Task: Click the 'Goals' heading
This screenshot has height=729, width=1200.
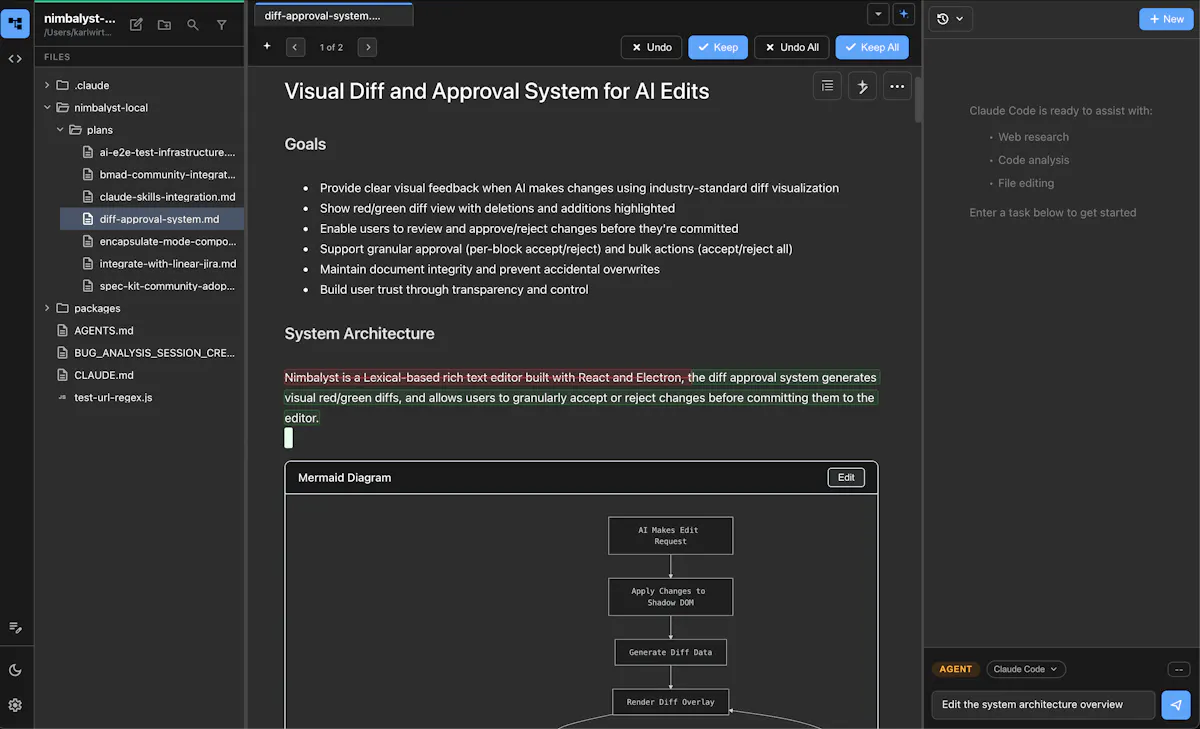Action: [x=305, y=144]
